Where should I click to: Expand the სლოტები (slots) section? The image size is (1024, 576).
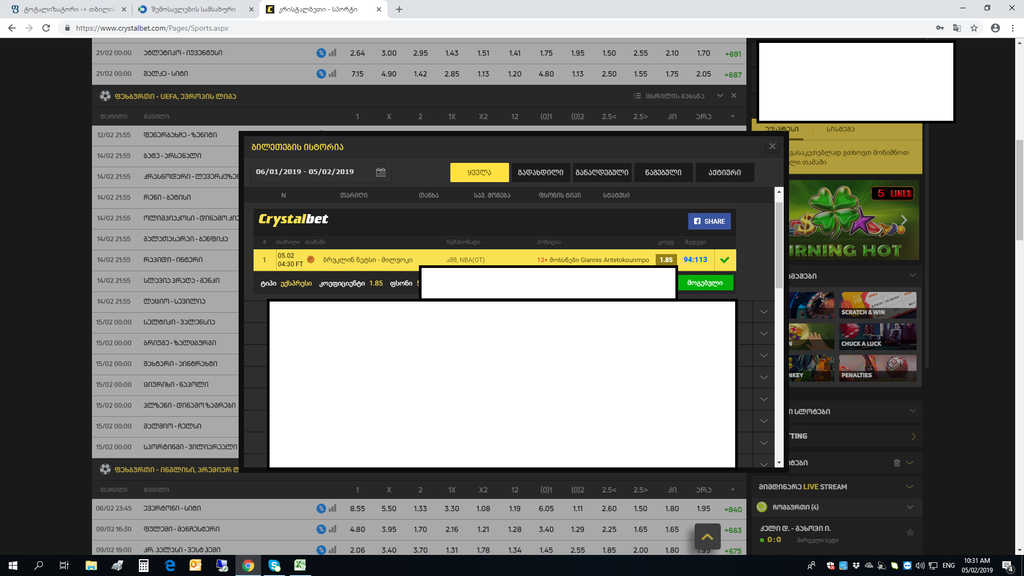pos(912,411)
